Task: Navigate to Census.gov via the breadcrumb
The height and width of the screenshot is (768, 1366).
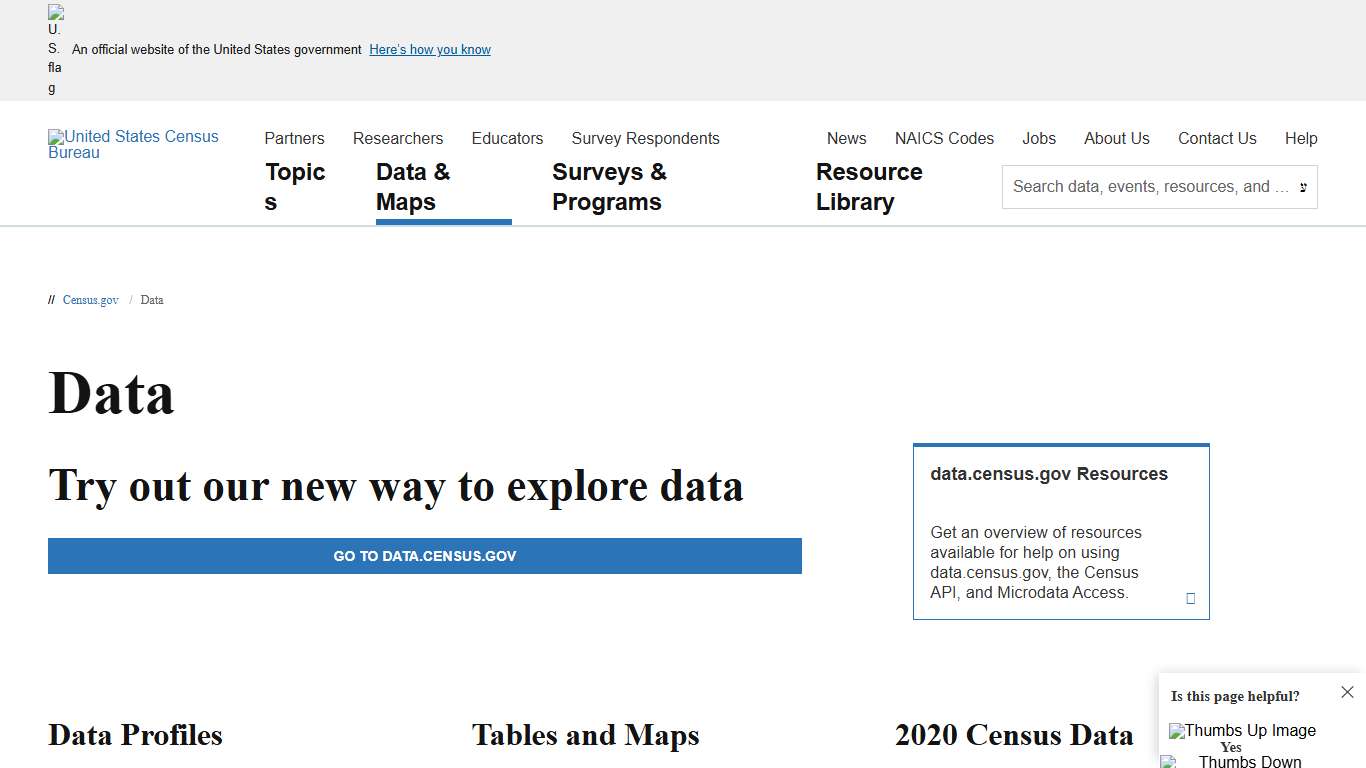Action: click(x=90, y=300)
